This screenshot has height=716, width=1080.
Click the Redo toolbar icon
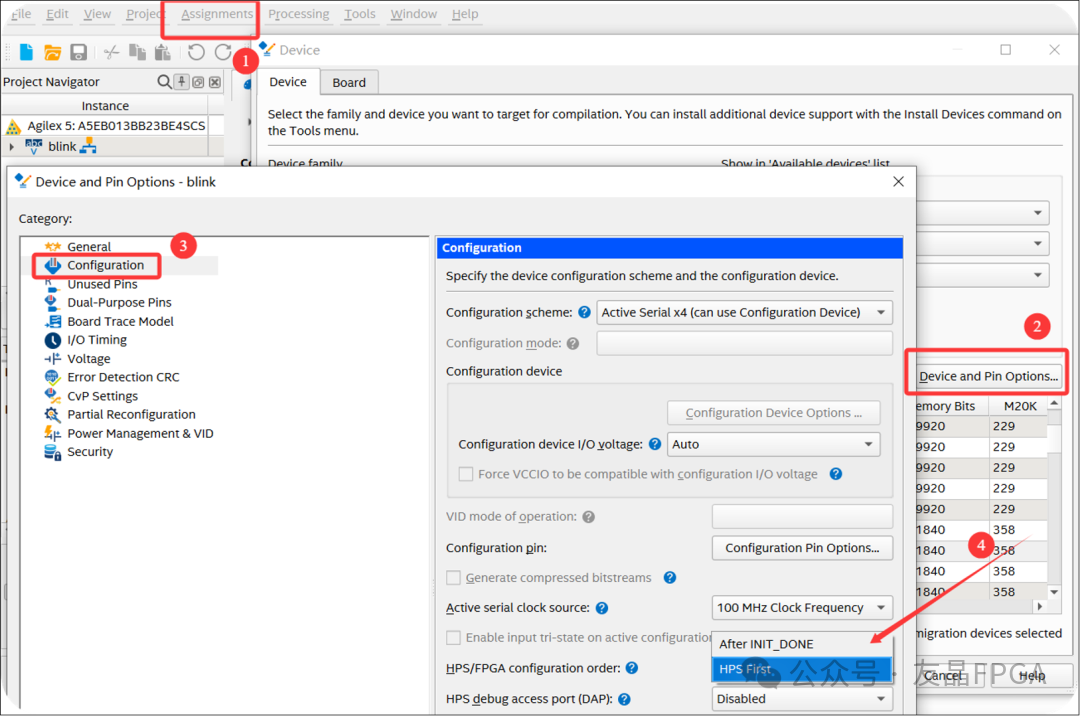tap(222, 52)
